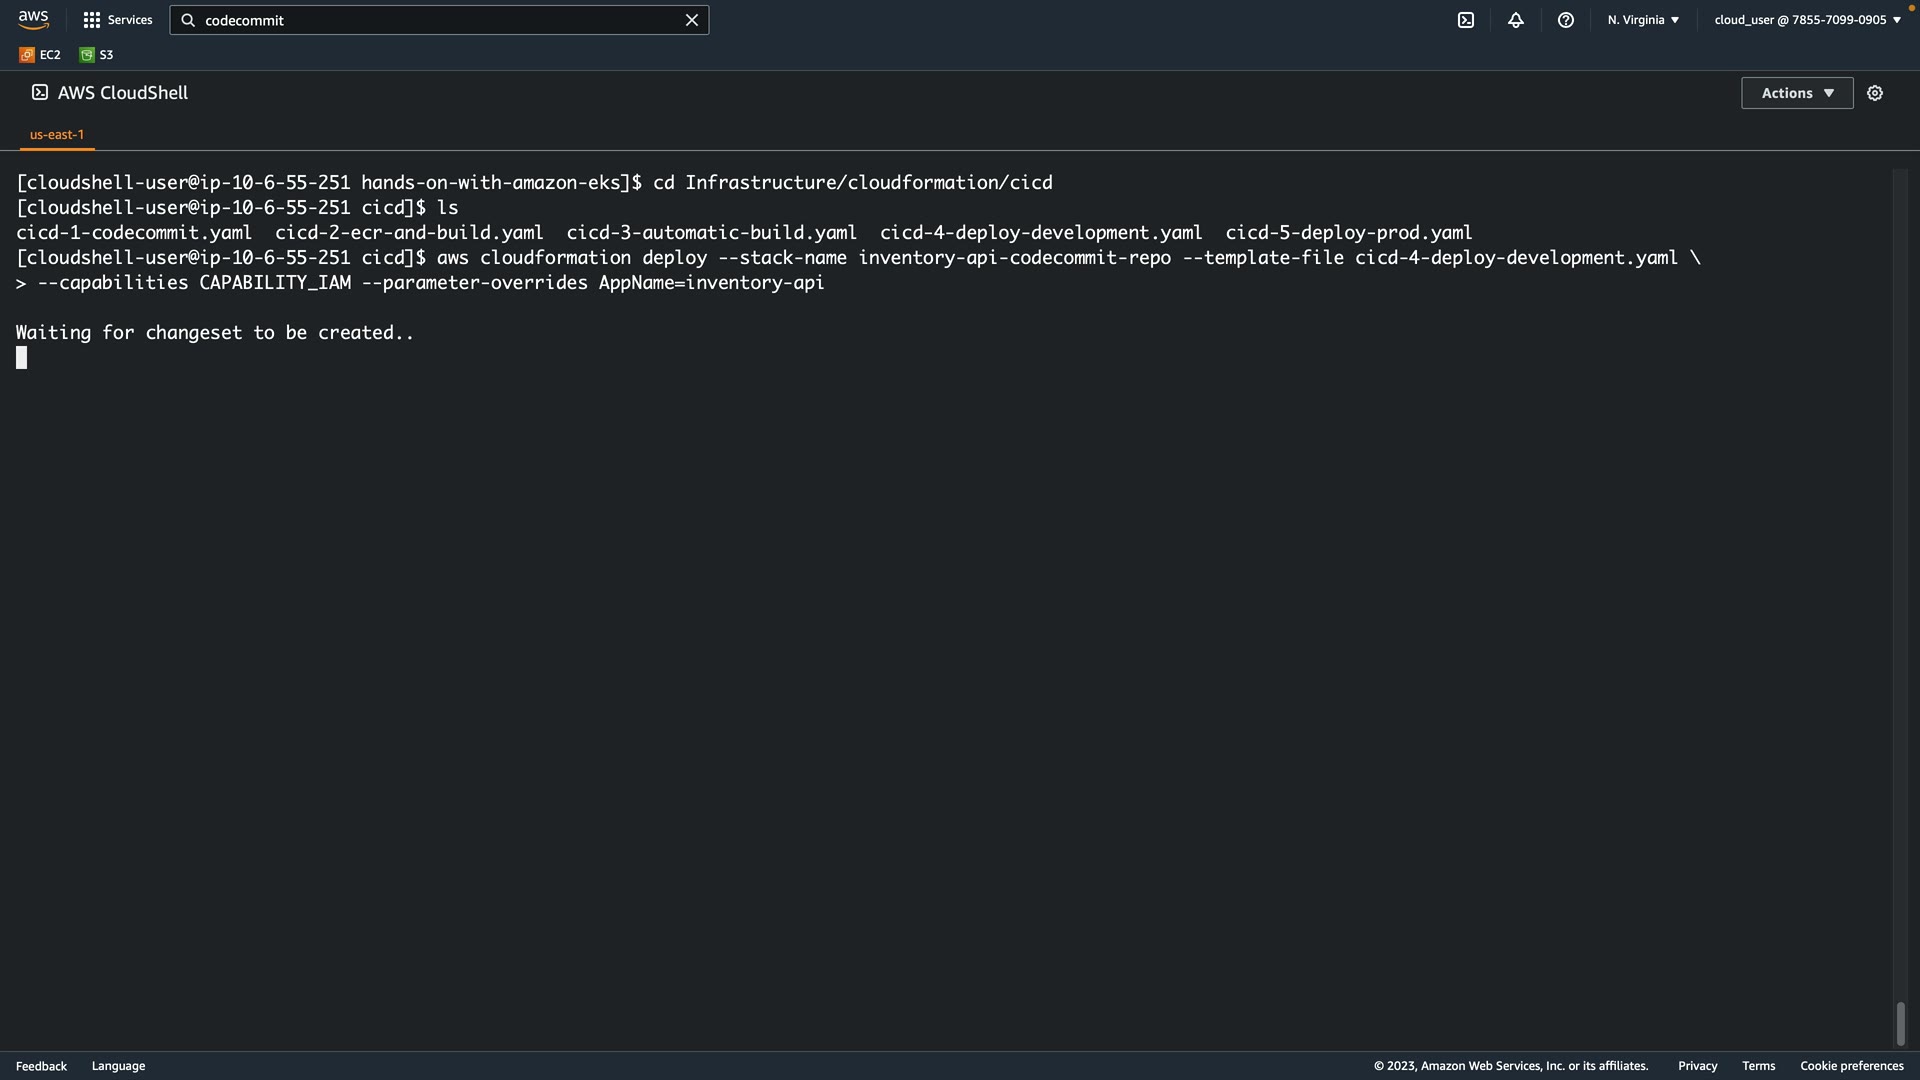The height and width of the screenshot is (1080, 1920).
Task: Open Cookie preferences
Action: coord(1851,1066)
